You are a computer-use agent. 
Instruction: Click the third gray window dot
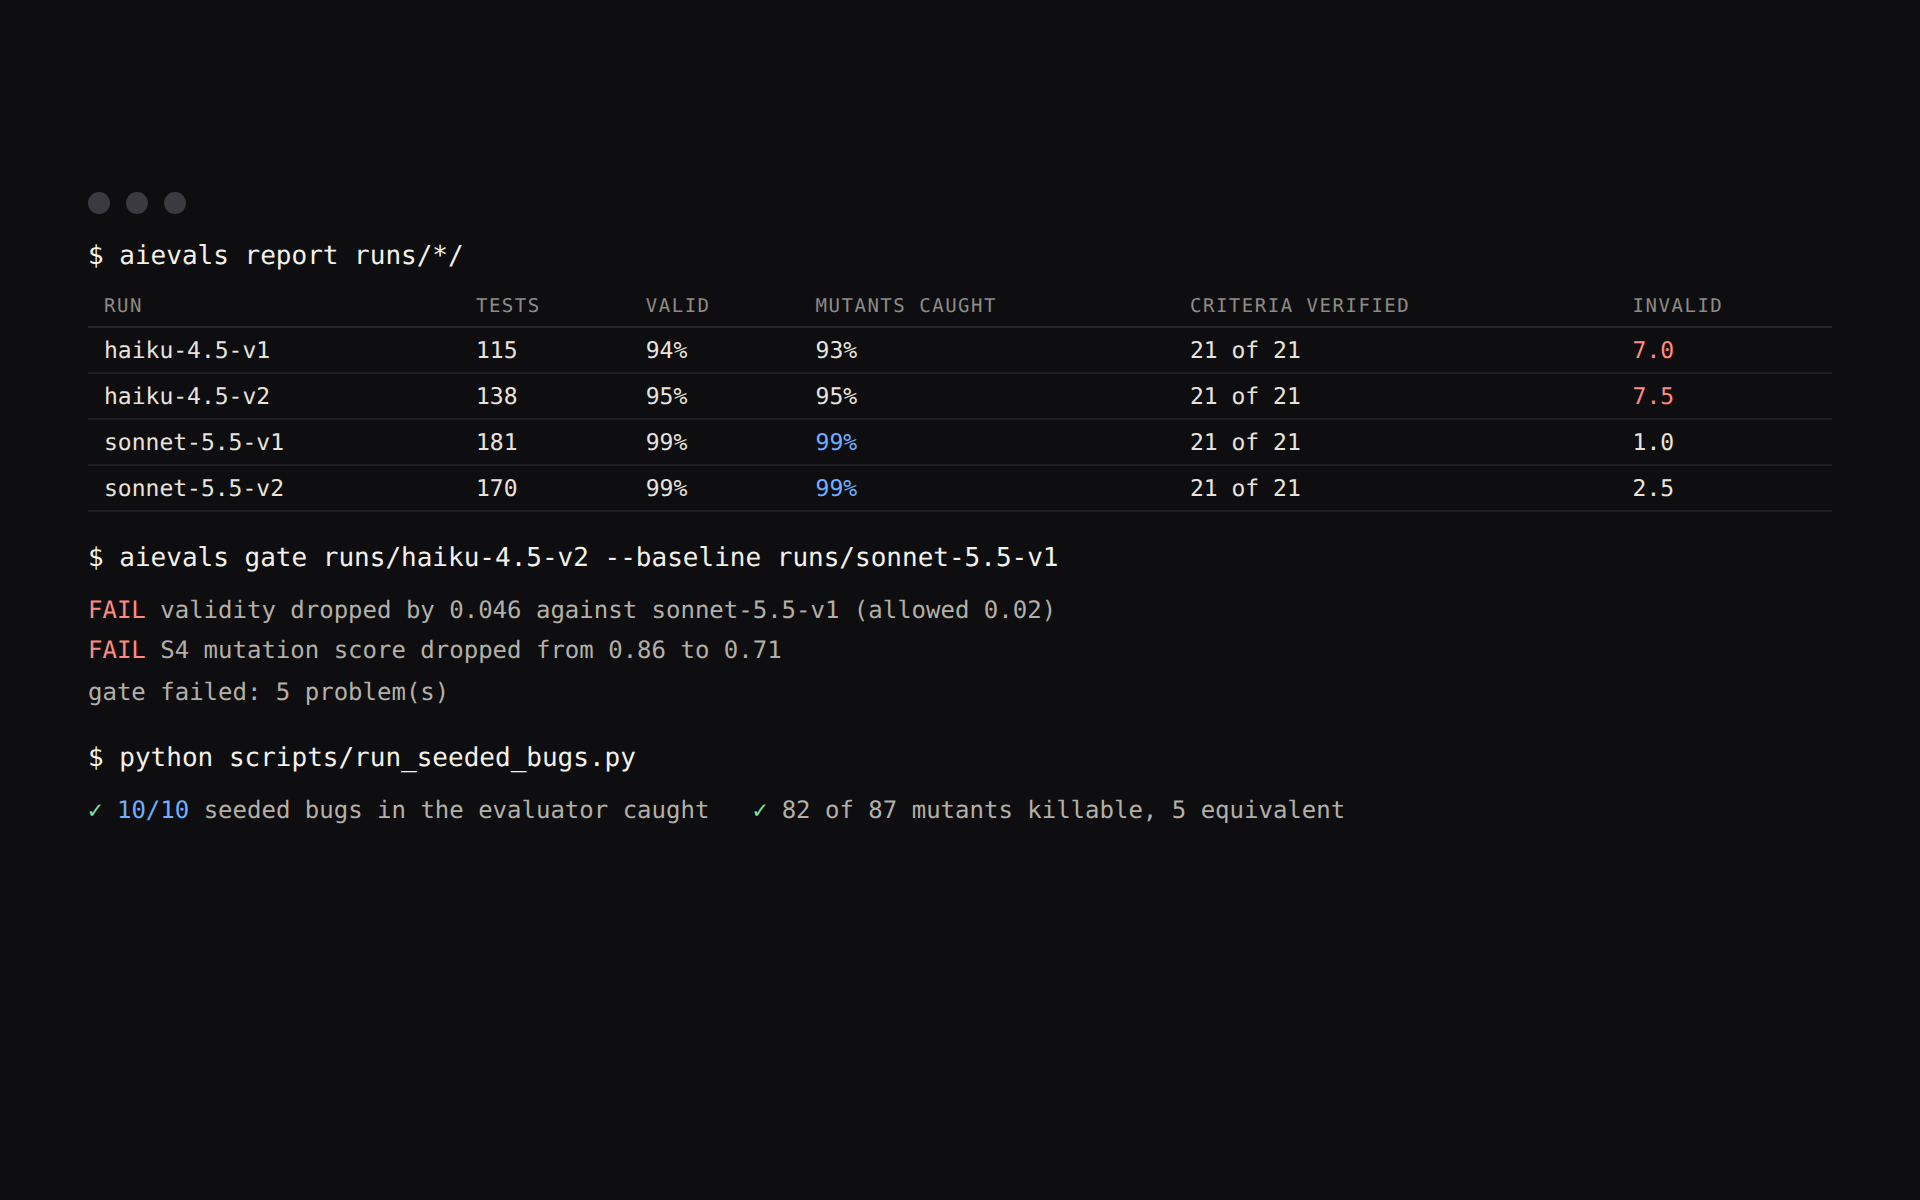175,203
